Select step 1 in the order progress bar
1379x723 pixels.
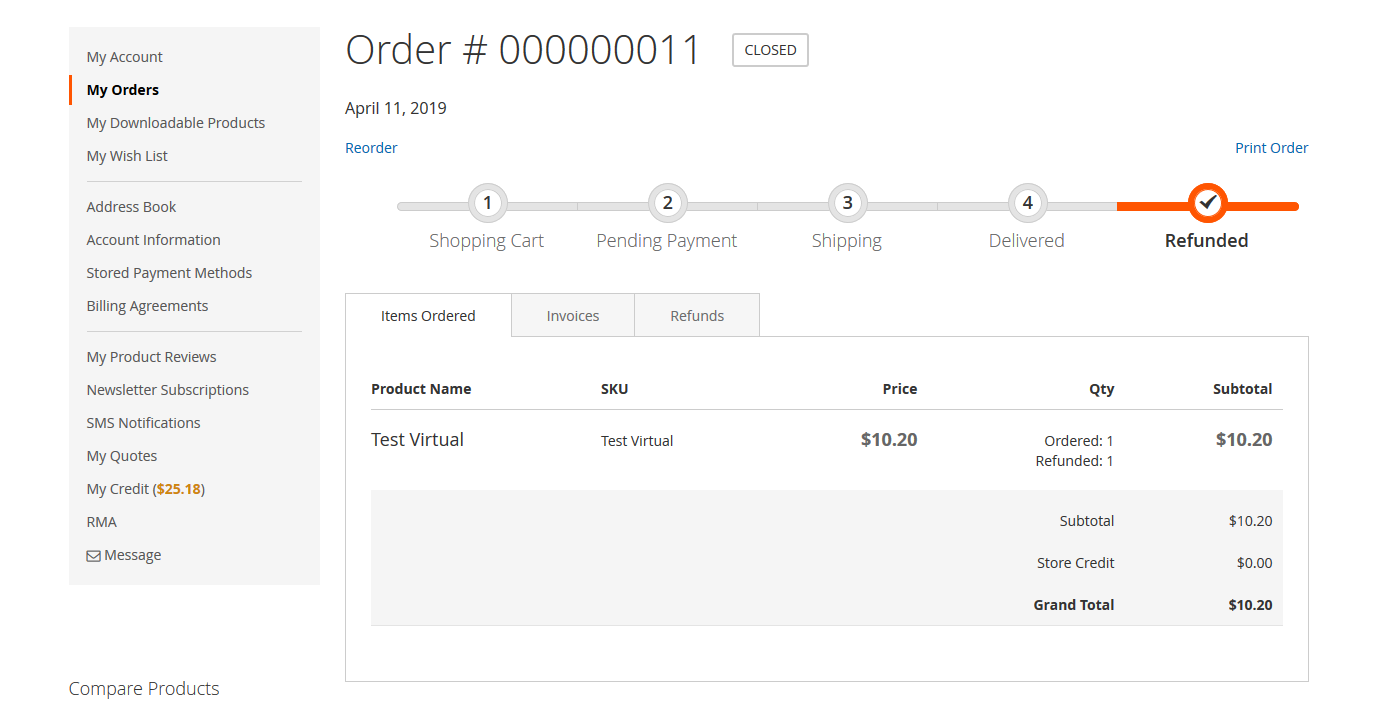click(x=487, y=203)
